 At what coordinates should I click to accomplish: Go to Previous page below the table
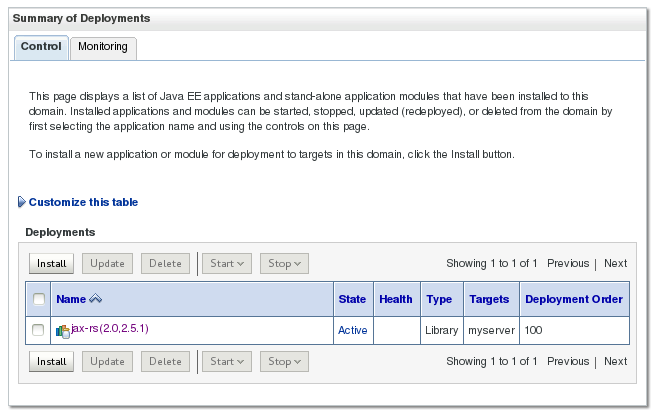[567, 361]
